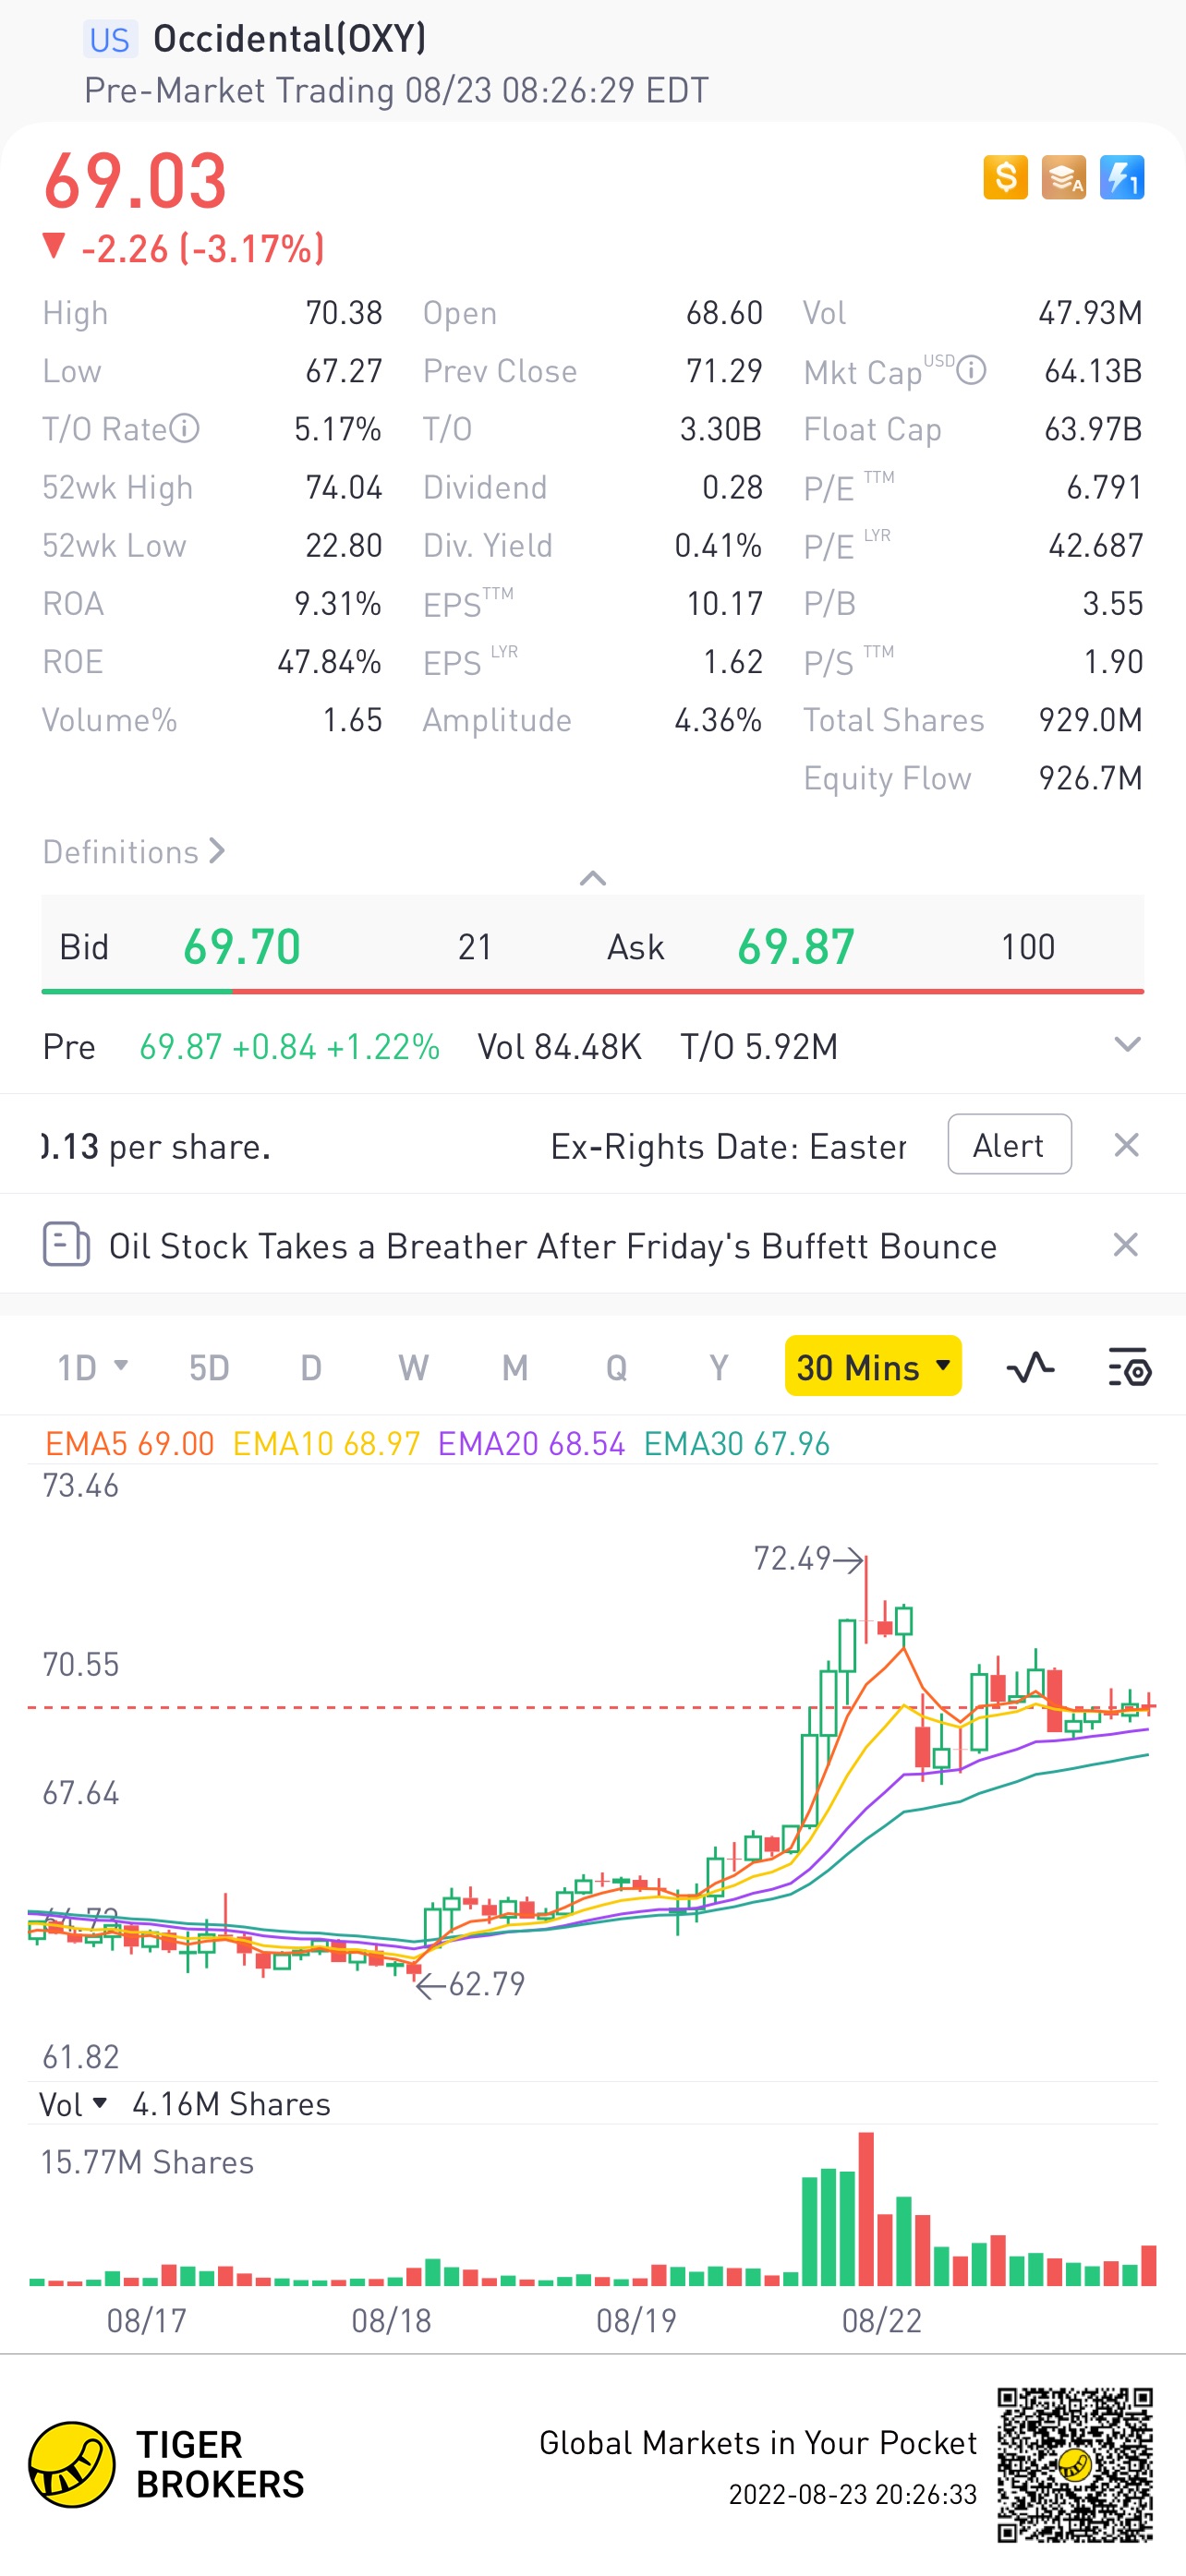Open chart display settings icon
The image size is (1186, 2576).
(1129, 1366)
